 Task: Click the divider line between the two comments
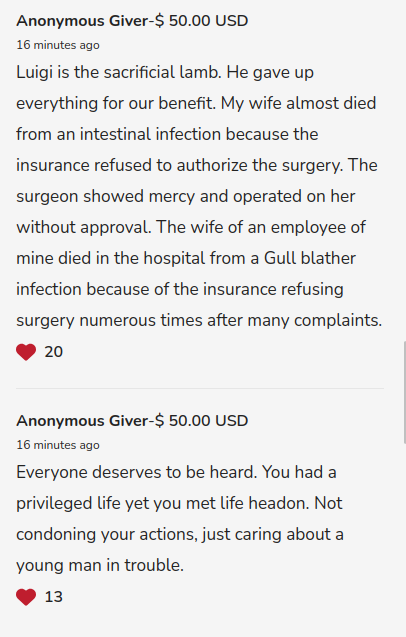click(x=200, y=388)
